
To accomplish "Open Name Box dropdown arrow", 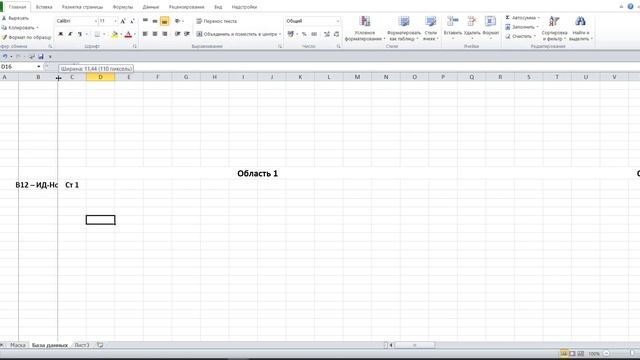I will tap(39, 67).
